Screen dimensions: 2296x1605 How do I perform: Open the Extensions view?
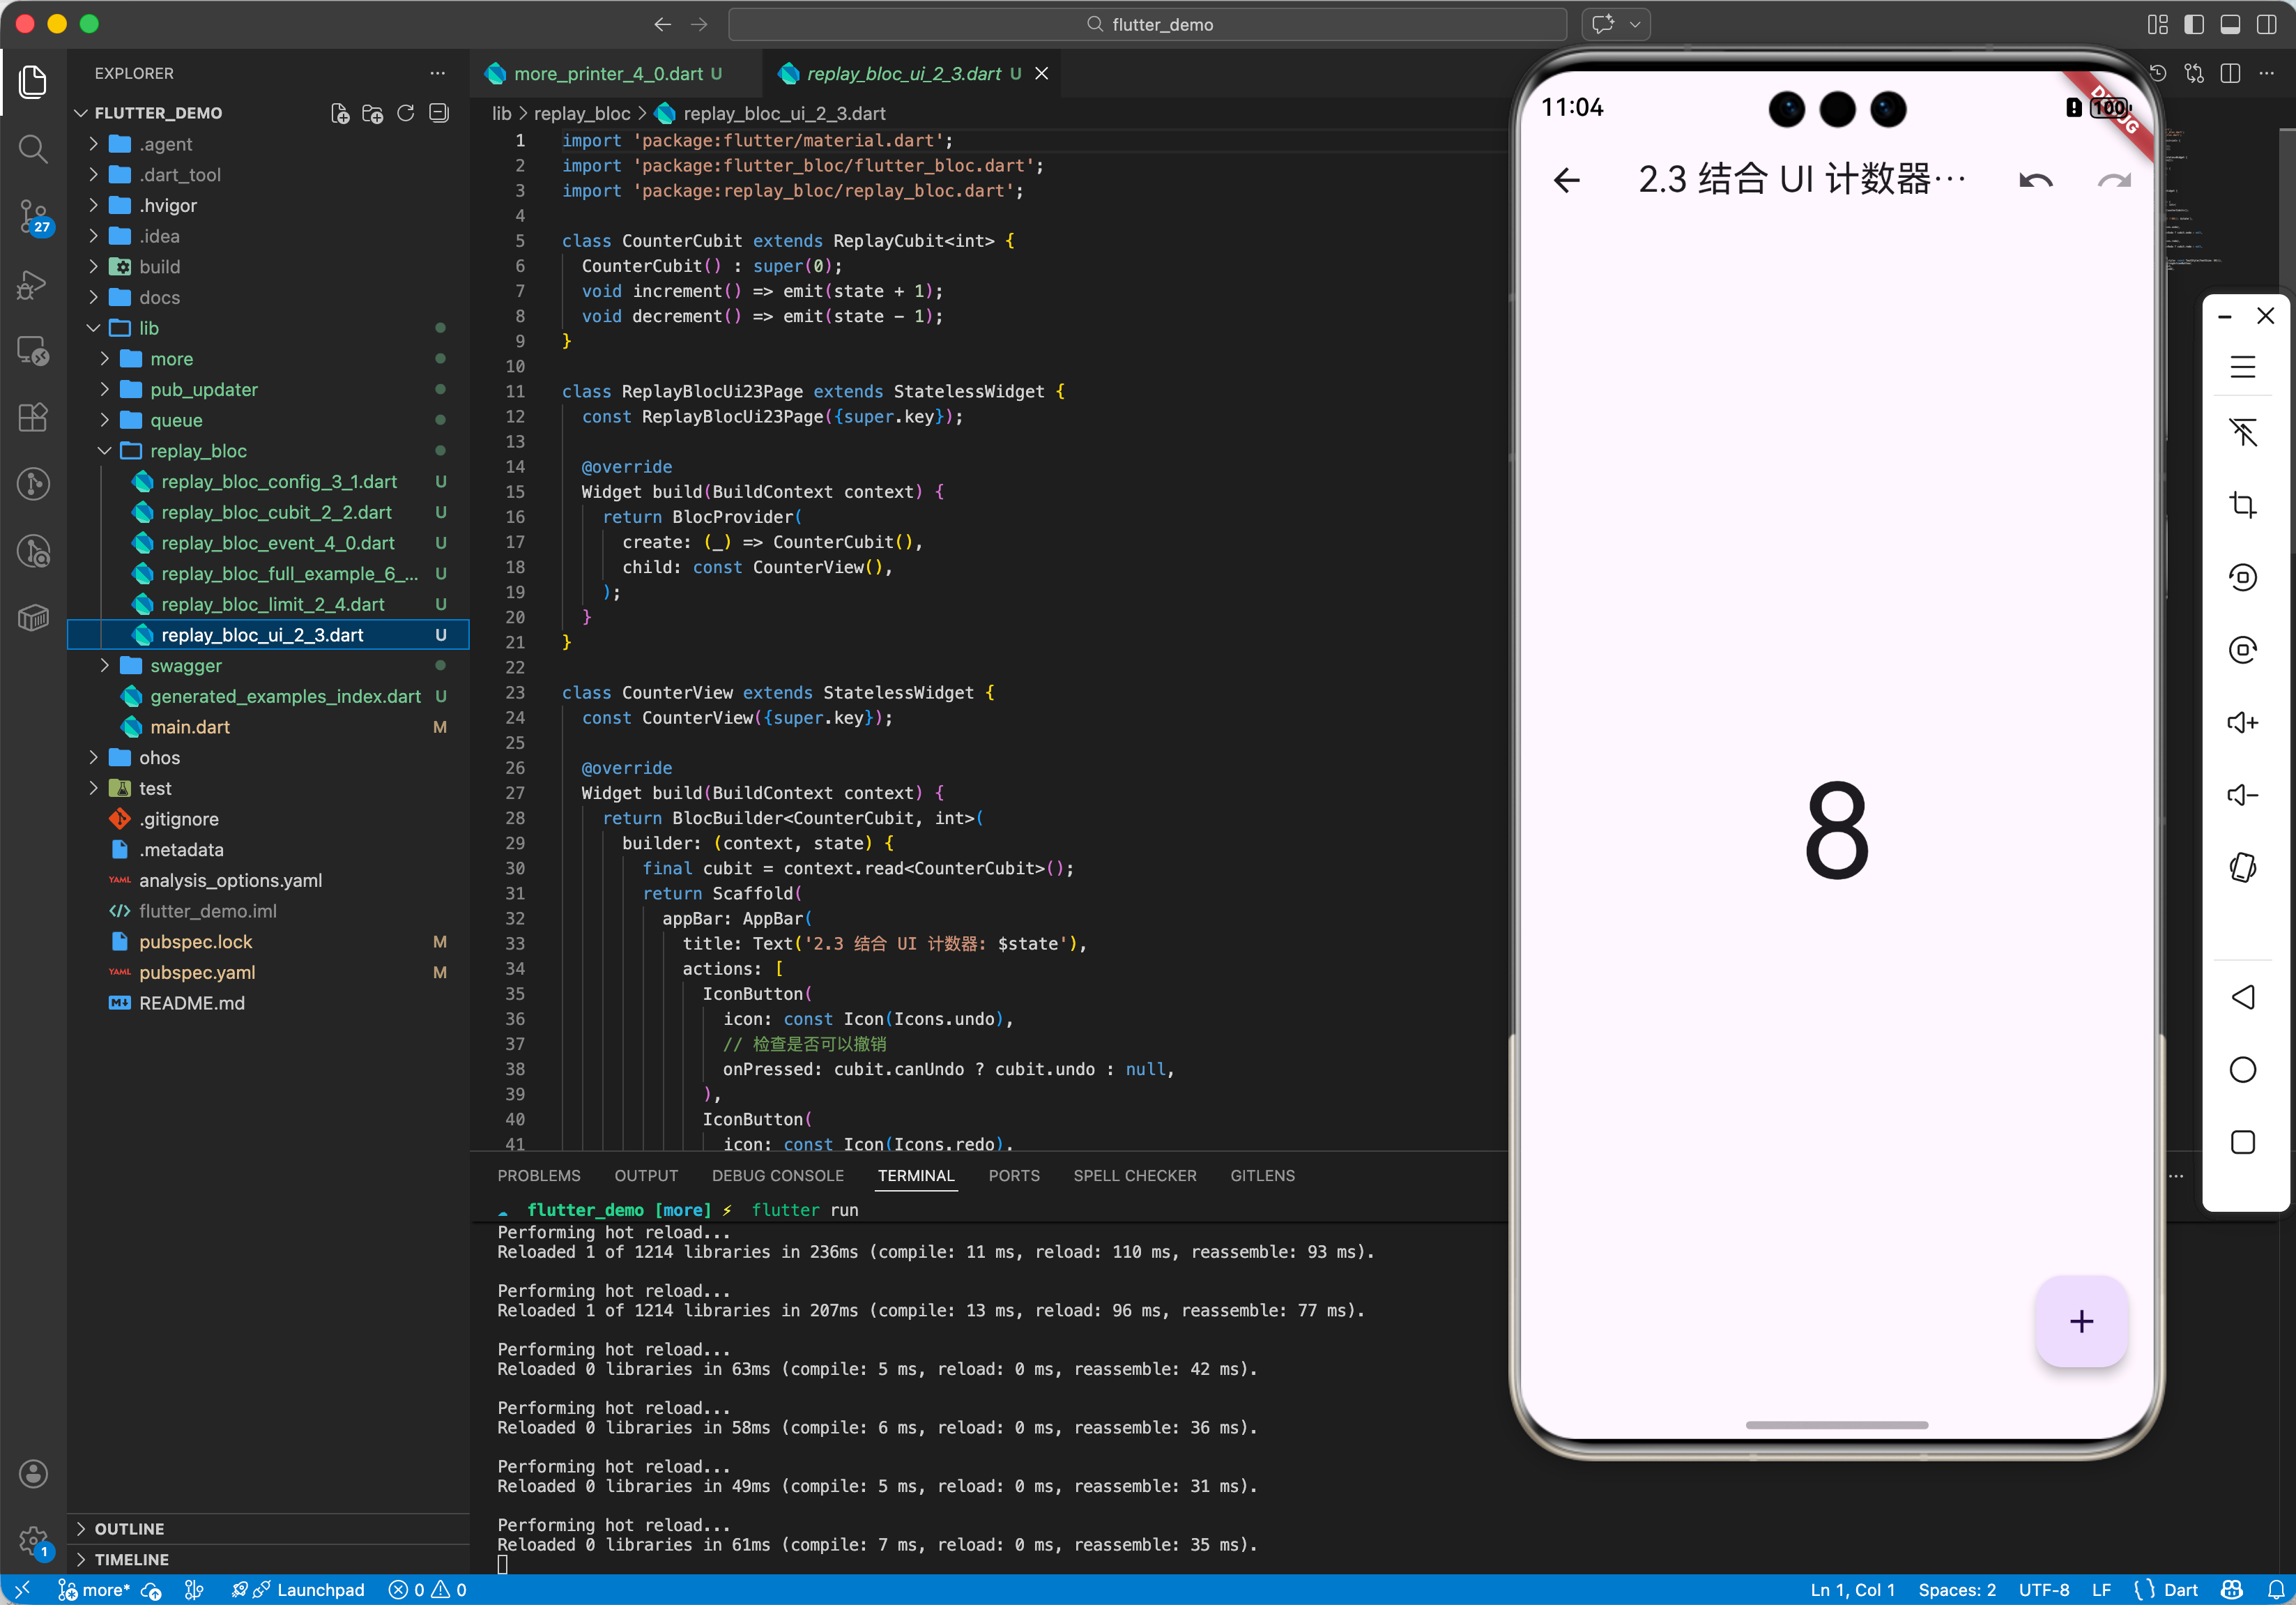[33, 417]
